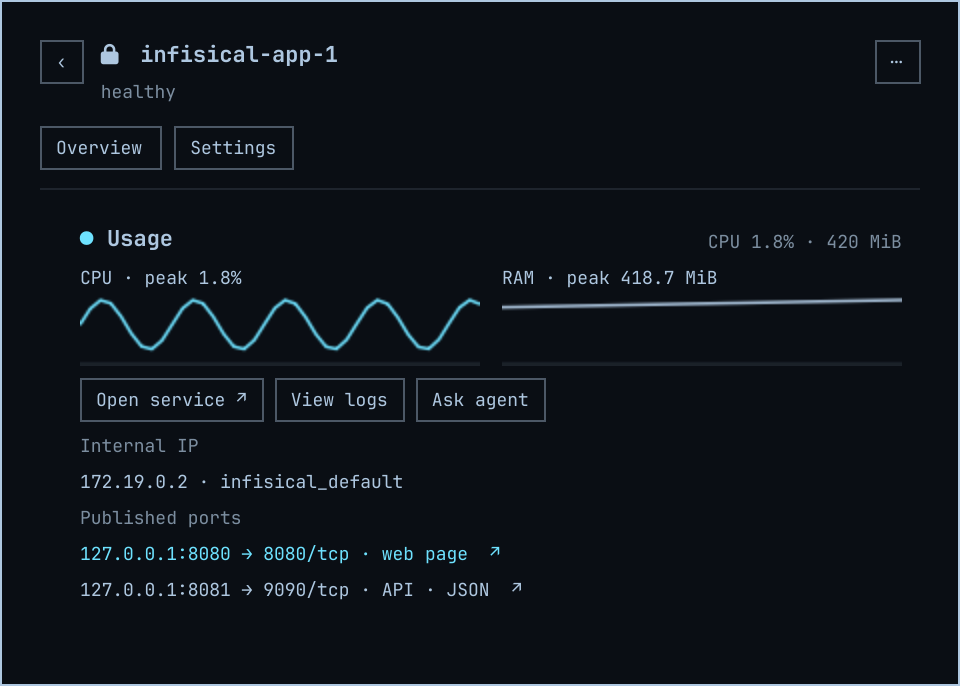Screen dimensions: 960x686
Task: Click the Open service button
Action: [172, 400]
